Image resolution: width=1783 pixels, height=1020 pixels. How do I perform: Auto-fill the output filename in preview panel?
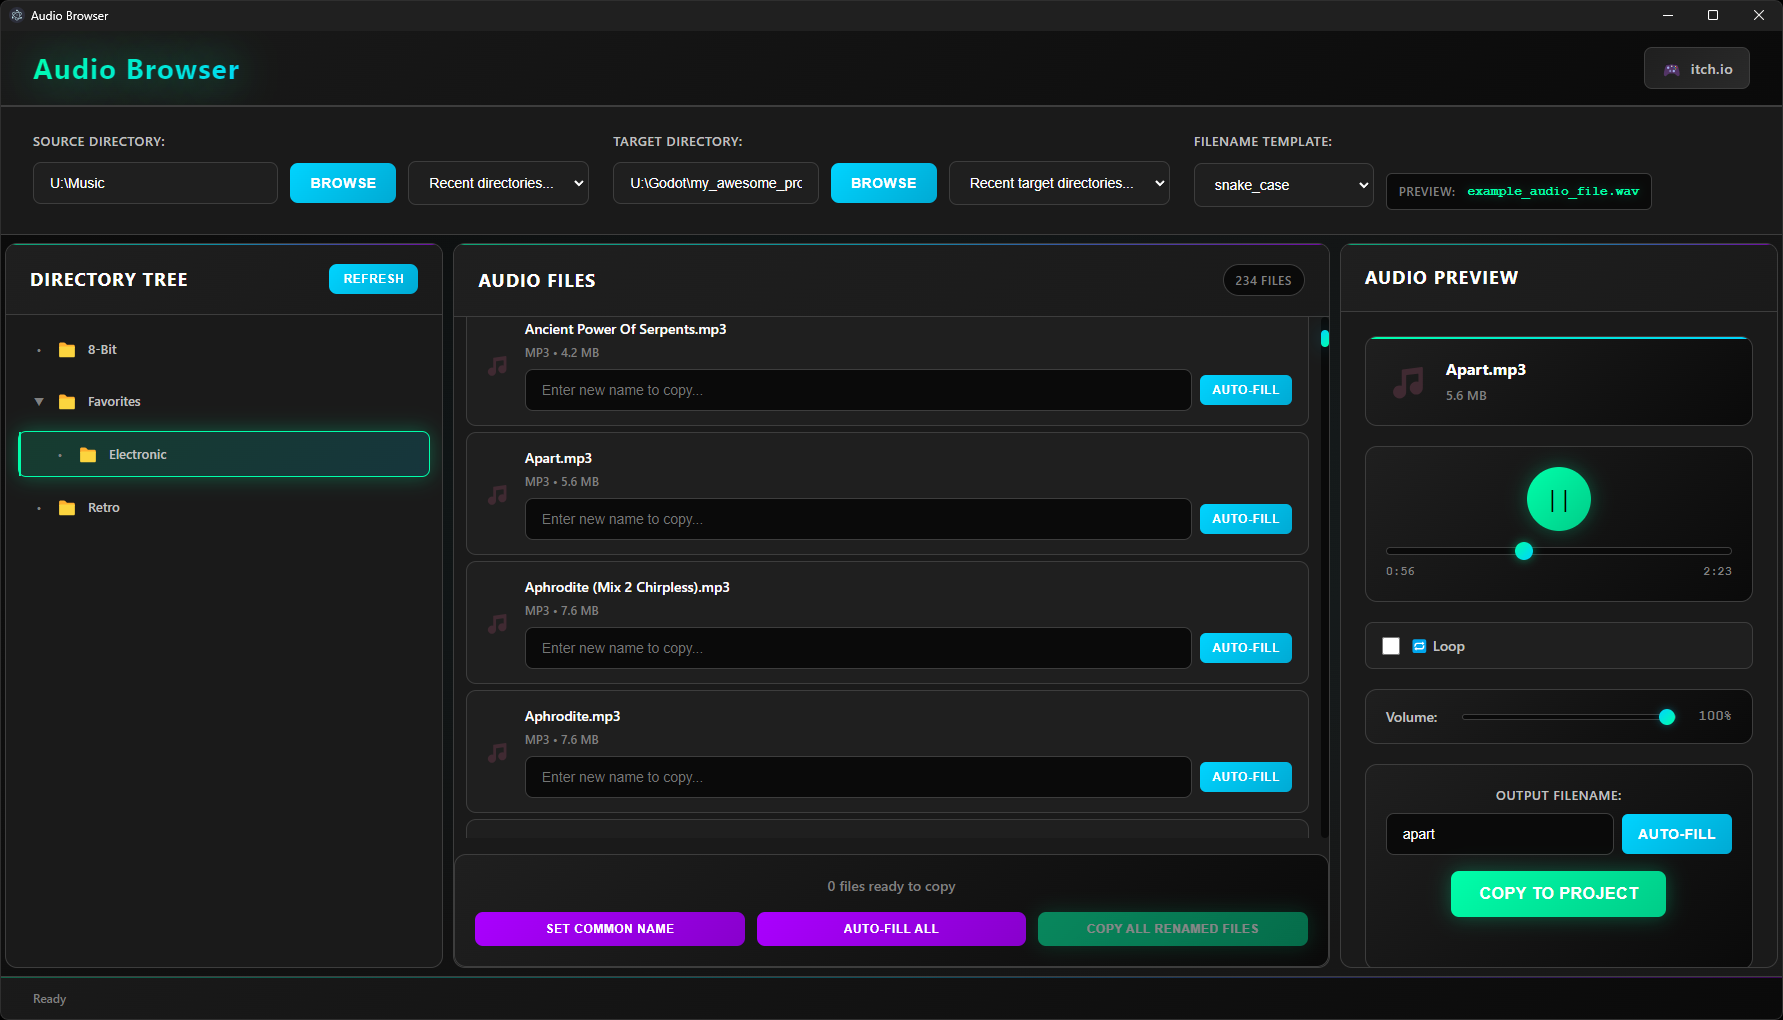click(1676, 834)
